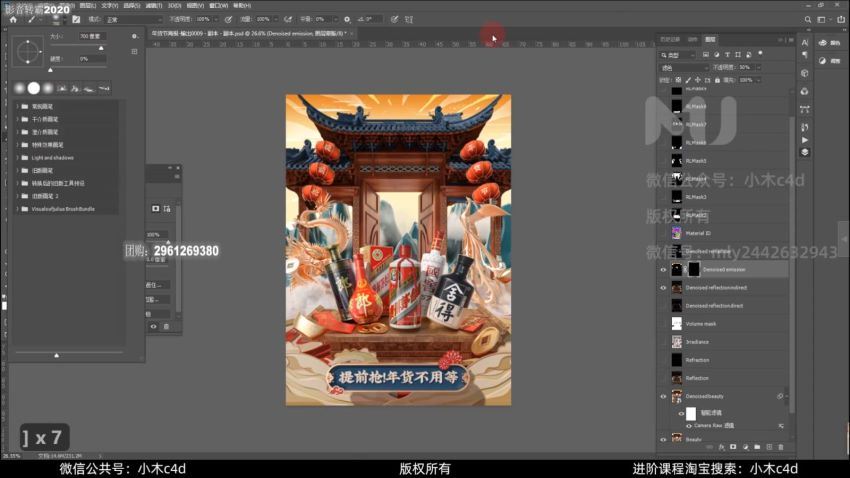850x478 pixels.
Task: Switch to the History panel tab
Action: click(670, 40)
